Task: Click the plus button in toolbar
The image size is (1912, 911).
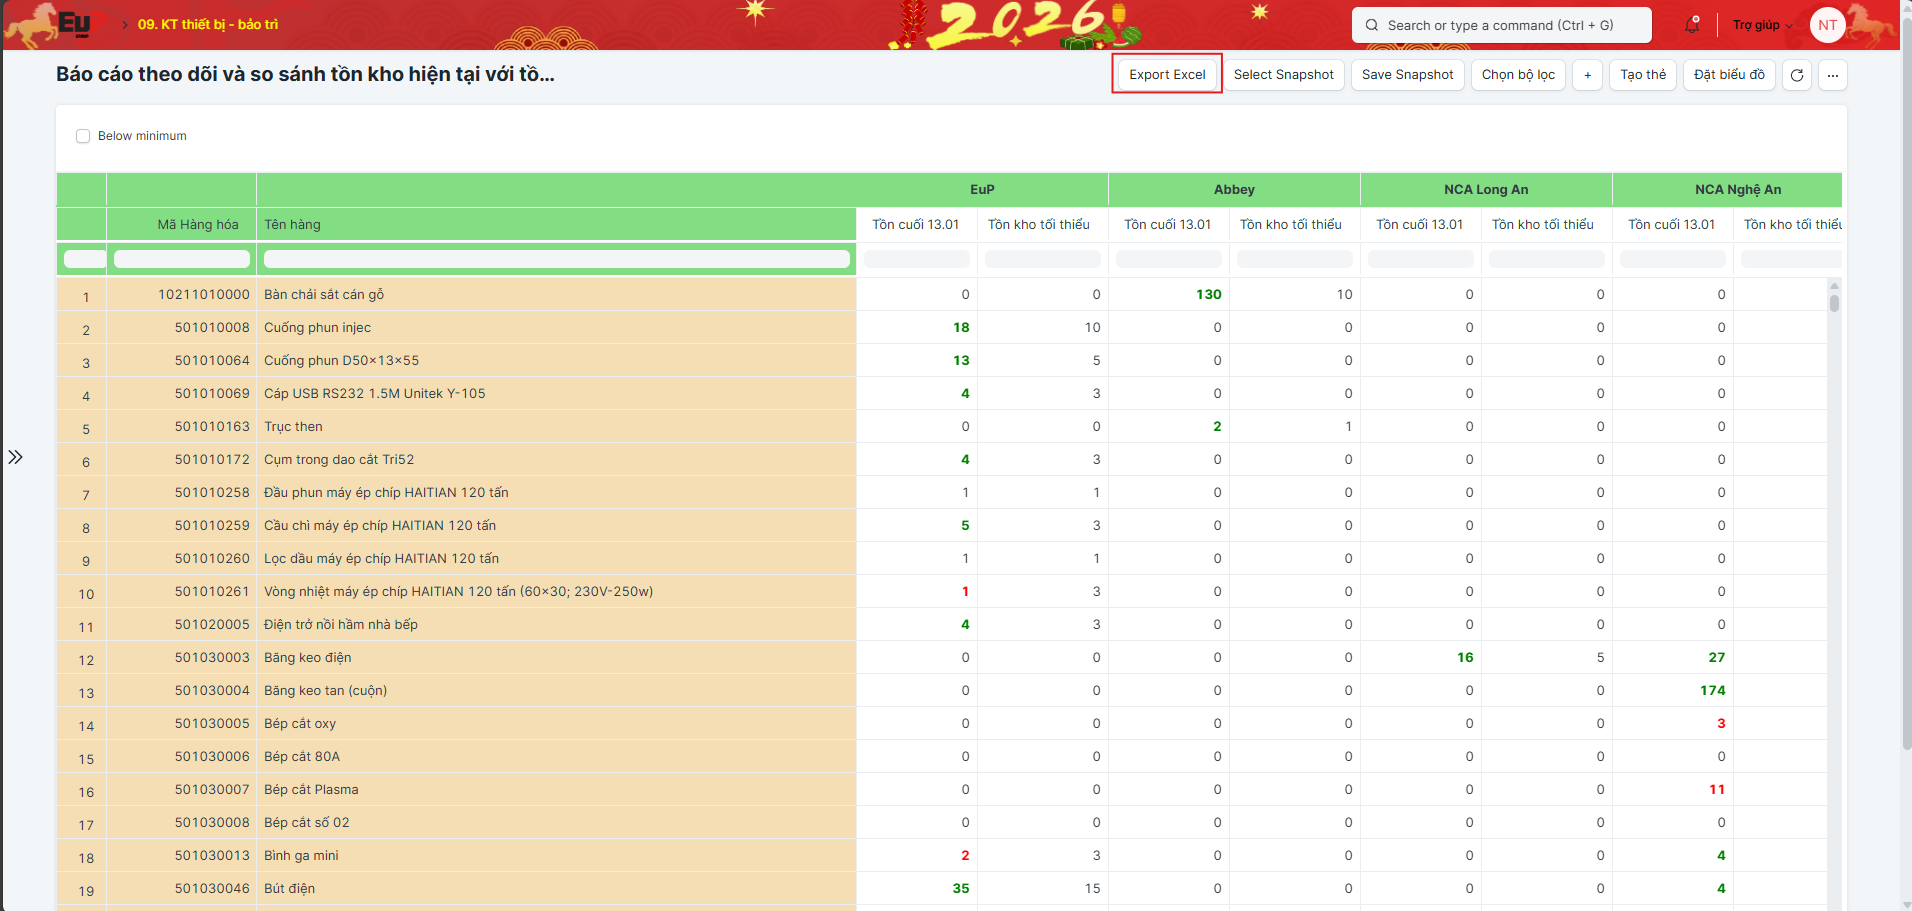Action: click(1587, 75)
